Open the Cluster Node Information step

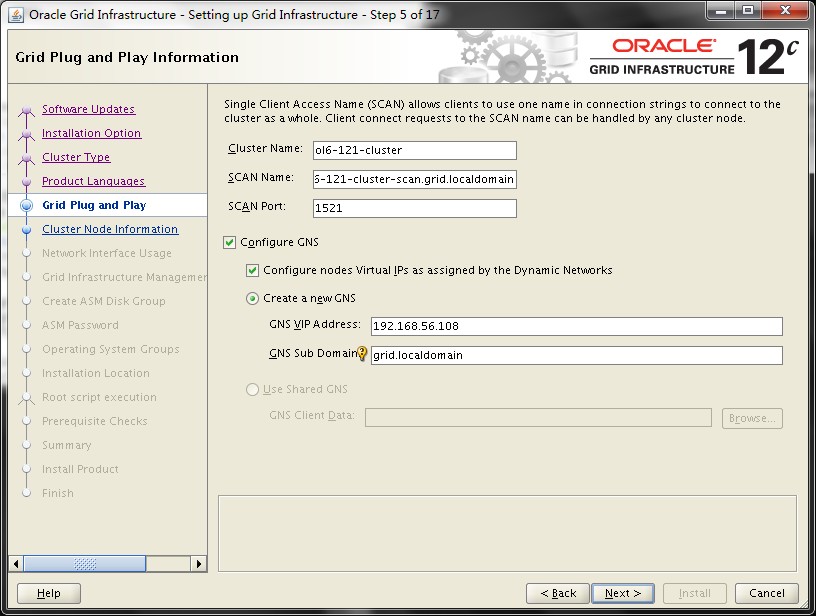(x=110, y=229)
